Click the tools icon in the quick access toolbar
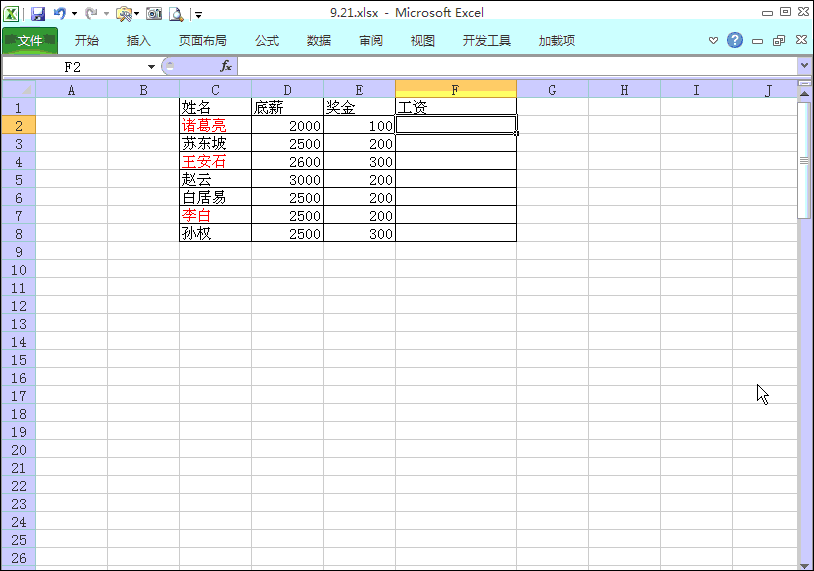The height and width of the screenshot is (571, 814). click(x=124, y=14)
